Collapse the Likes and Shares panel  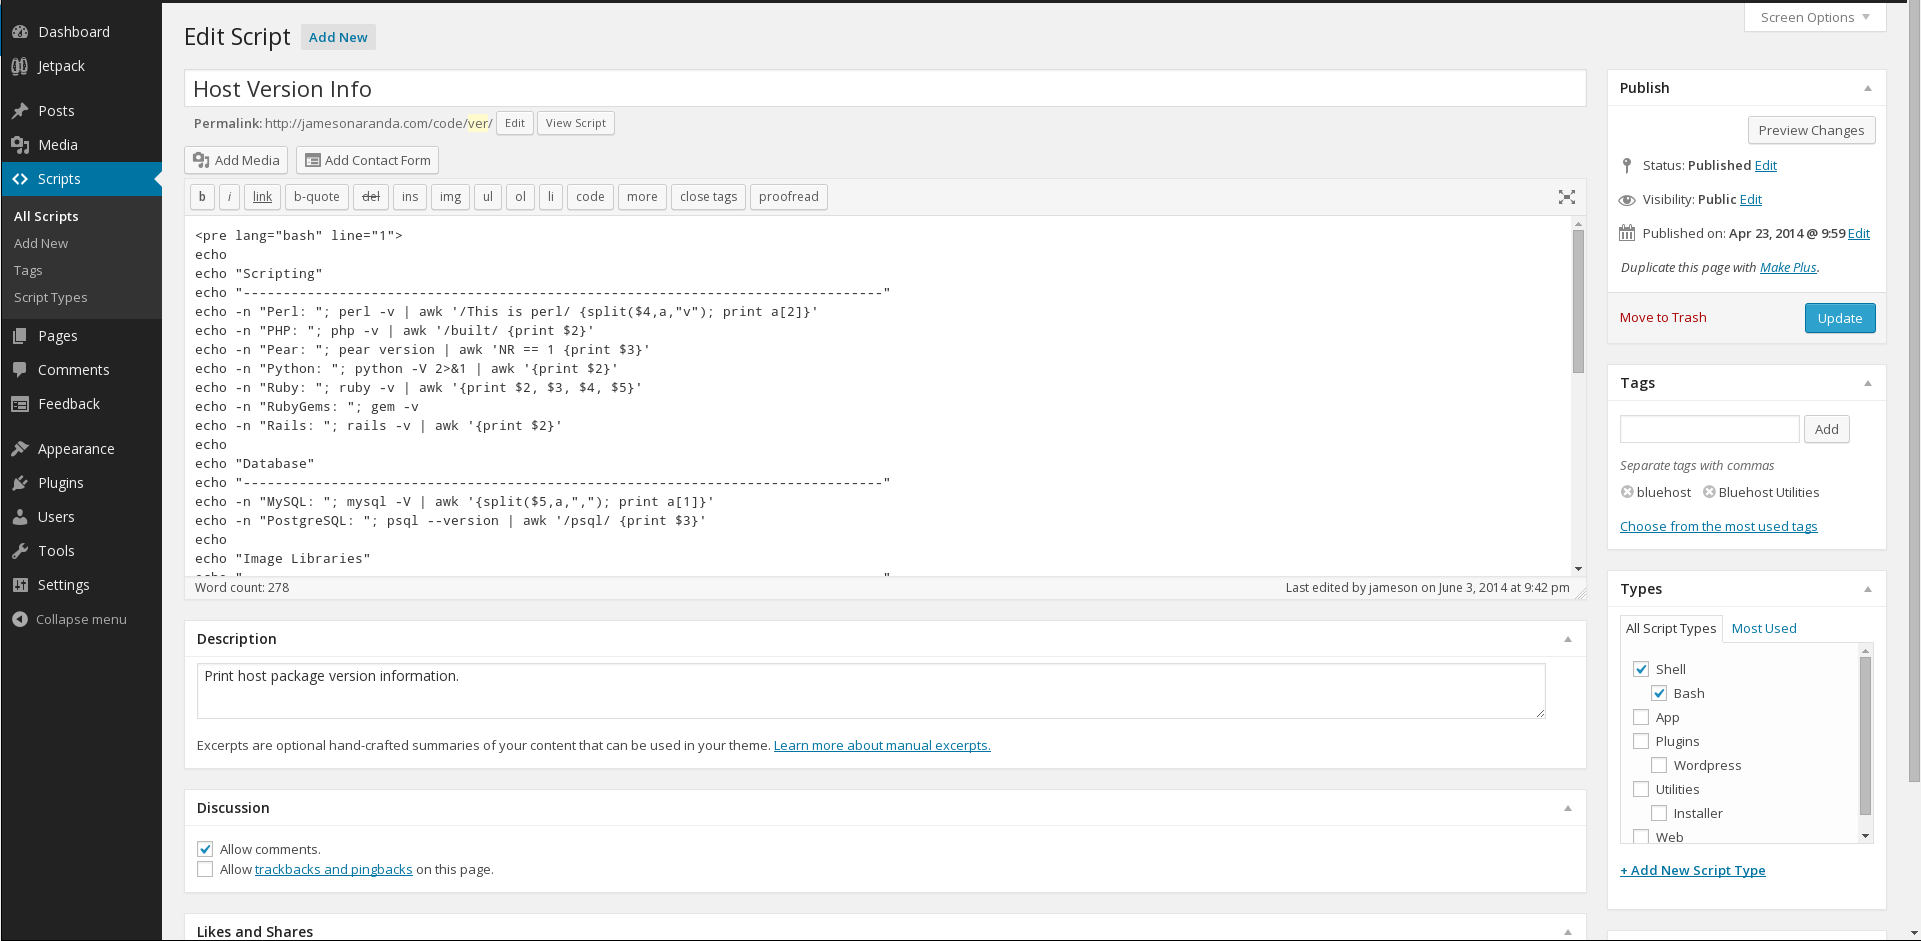1568,932
